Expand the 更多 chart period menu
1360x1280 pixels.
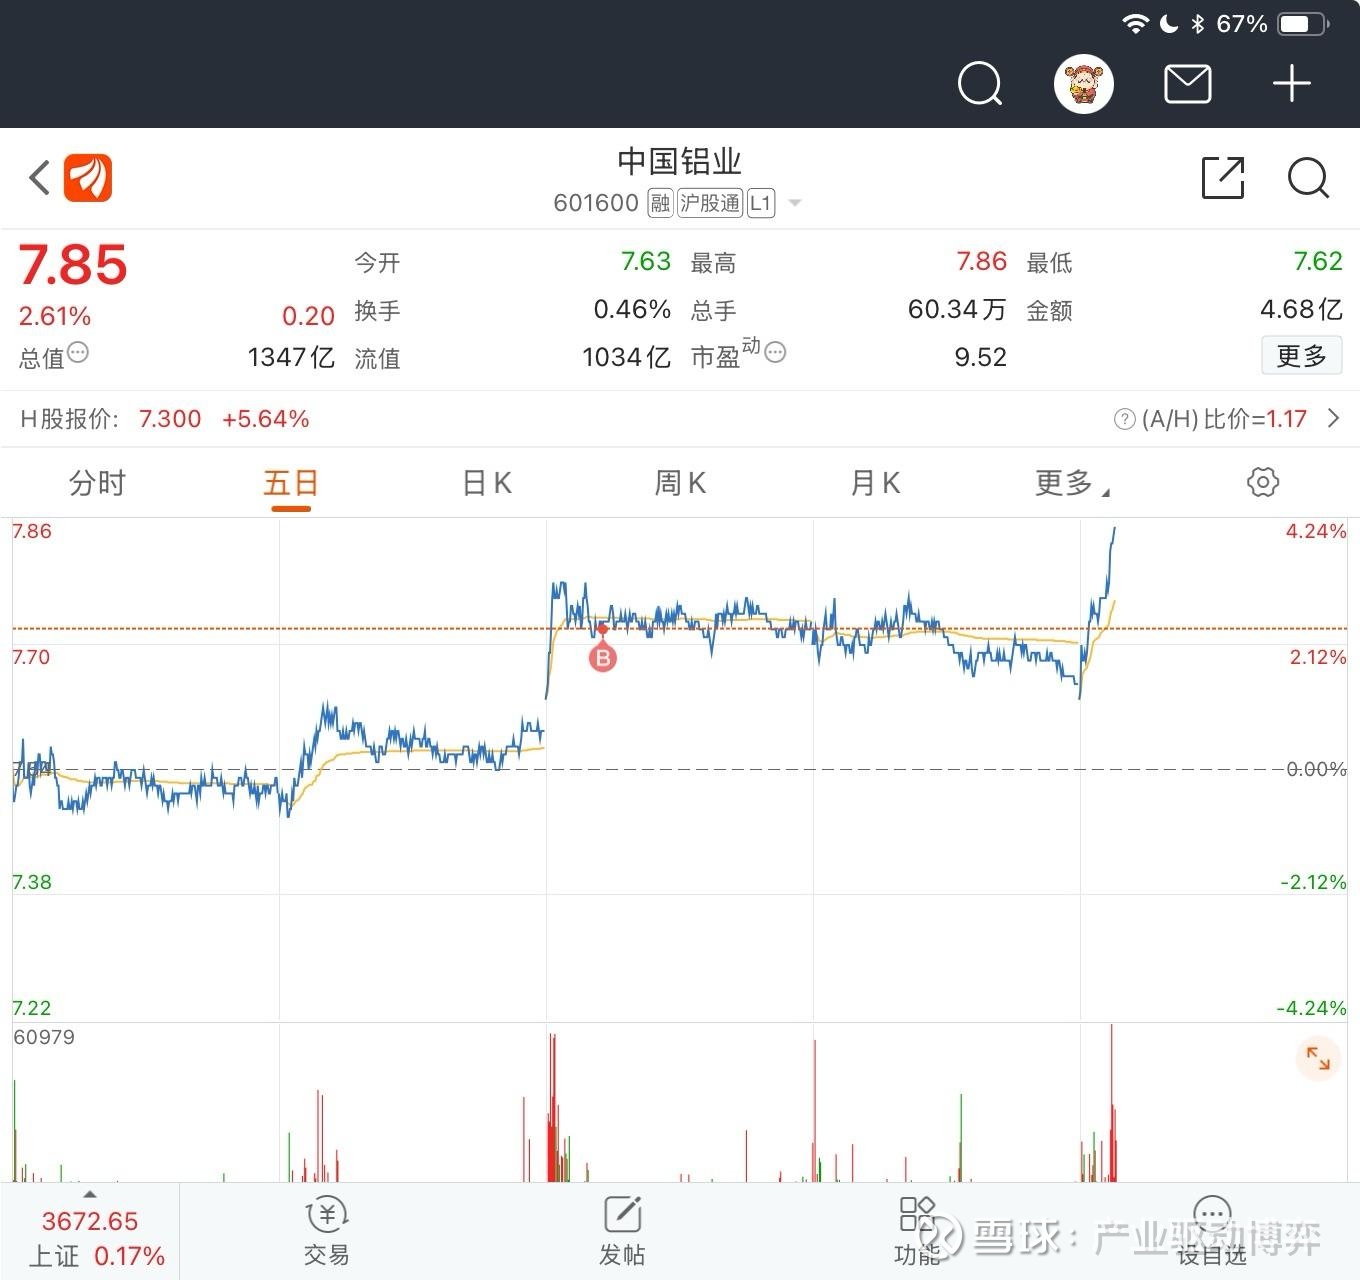(x=1072, y=483)
